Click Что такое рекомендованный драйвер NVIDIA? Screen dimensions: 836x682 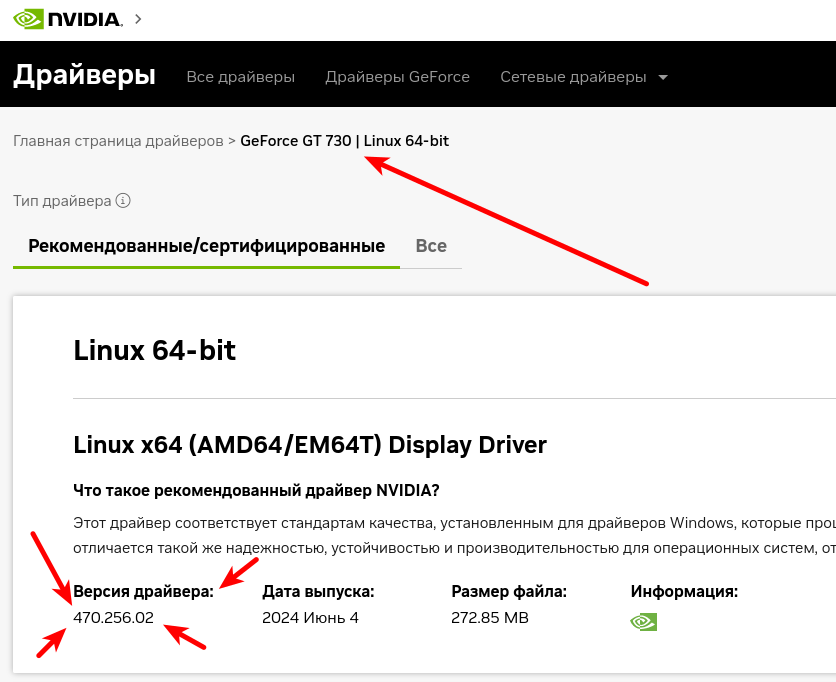click(x=256, y=490)
